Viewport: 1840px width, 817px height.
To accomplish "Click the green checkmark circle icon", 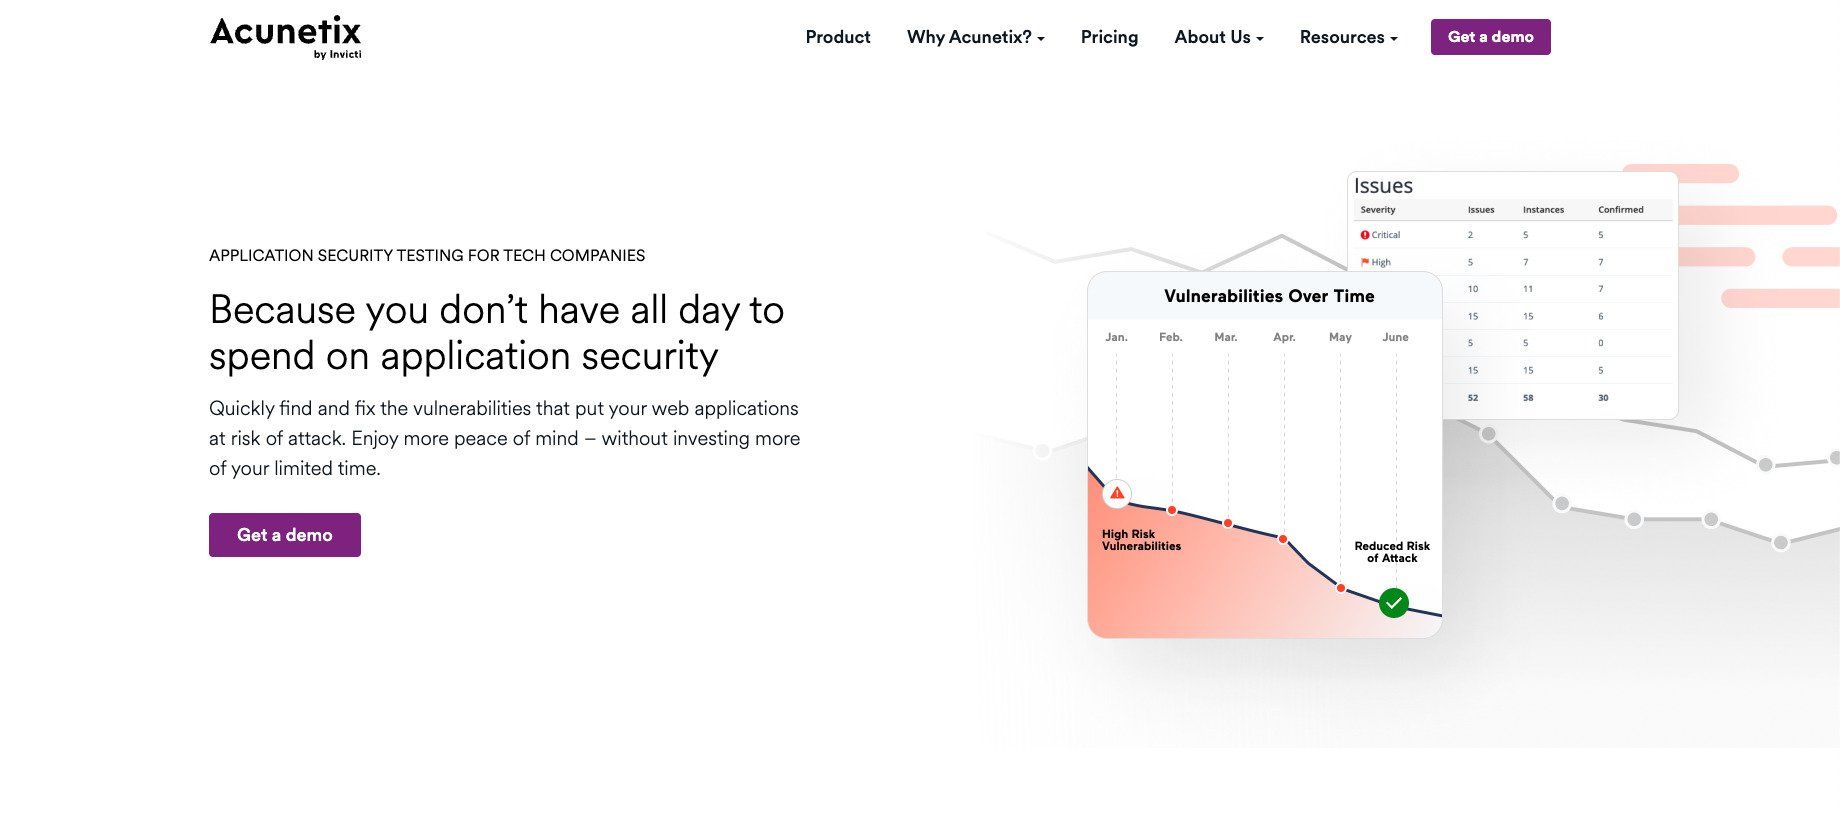I will [1393, 603].
